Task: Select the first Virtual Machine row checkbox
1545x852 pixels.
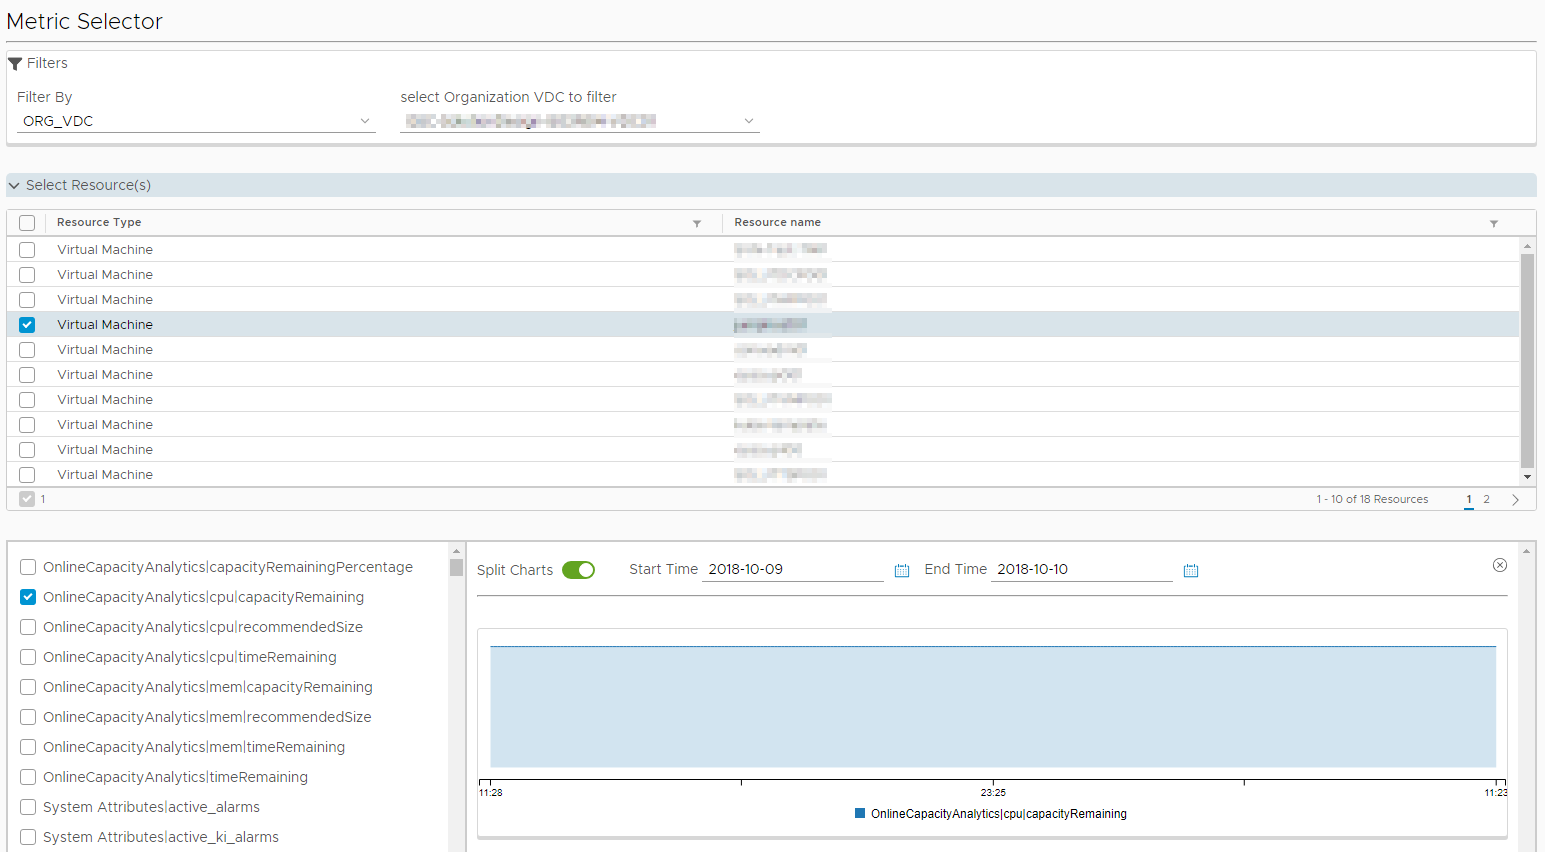Action: [27, 250]
